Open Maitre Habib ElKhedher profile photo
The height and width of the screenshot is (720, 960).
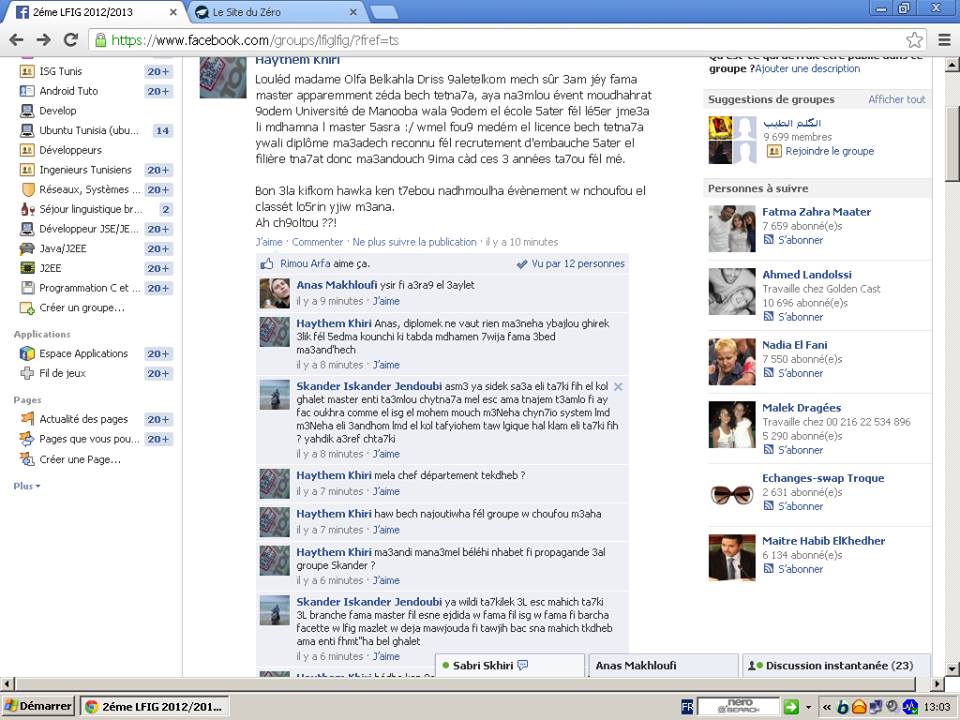tap(732, 558)
